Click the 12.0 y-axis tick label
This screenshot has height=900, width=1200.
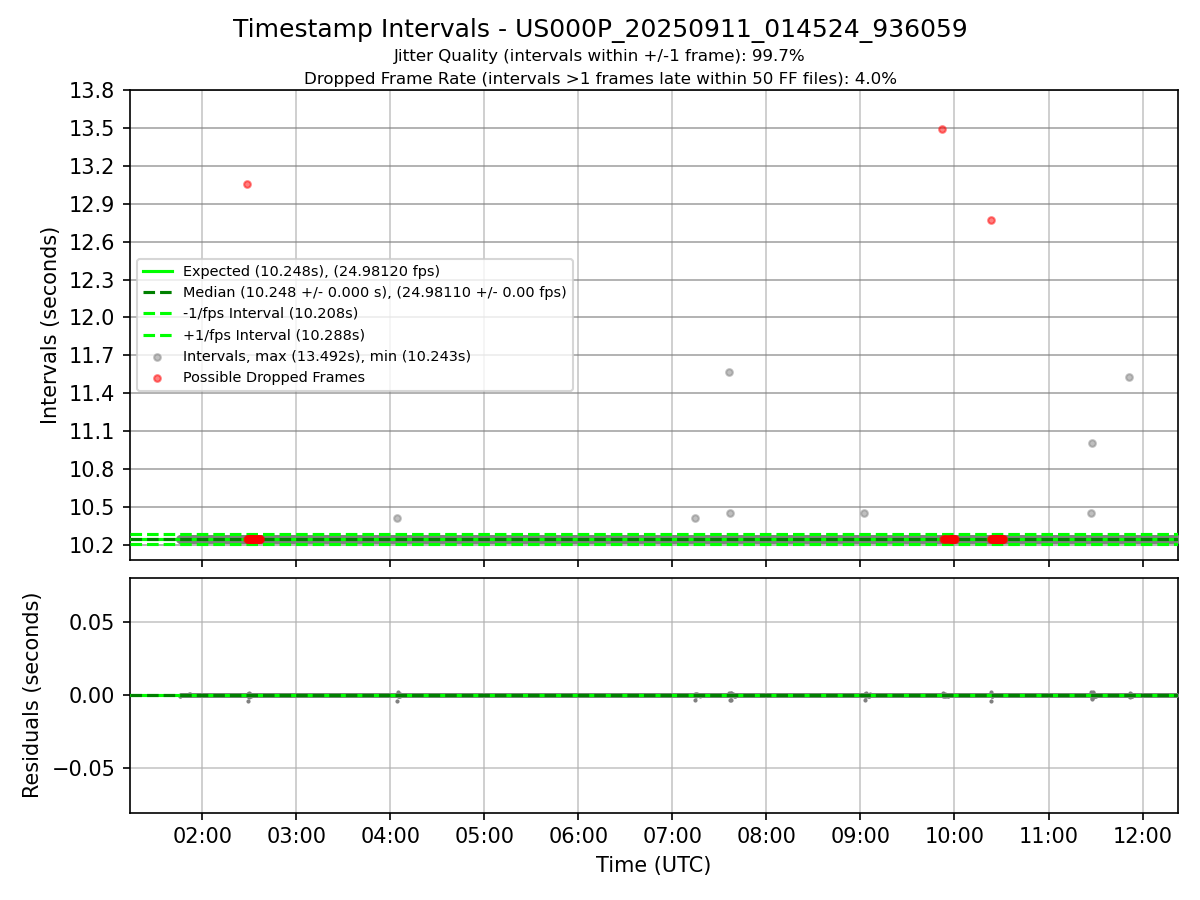coord(93,318)
